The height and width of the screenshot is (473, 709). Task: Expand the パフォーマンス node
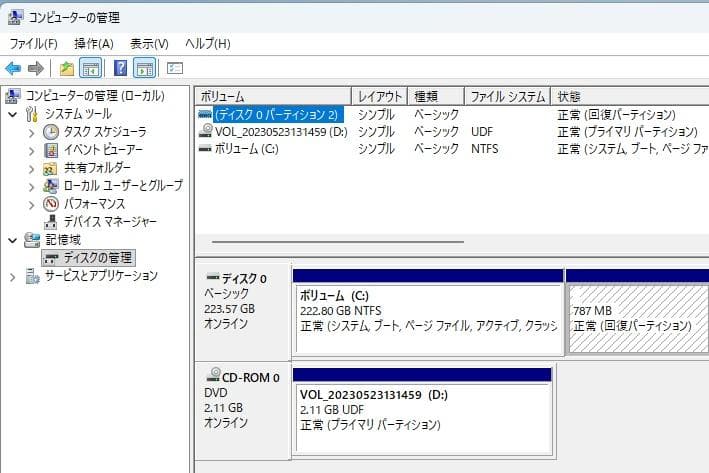pyautogui.click(x=31, y=205)
